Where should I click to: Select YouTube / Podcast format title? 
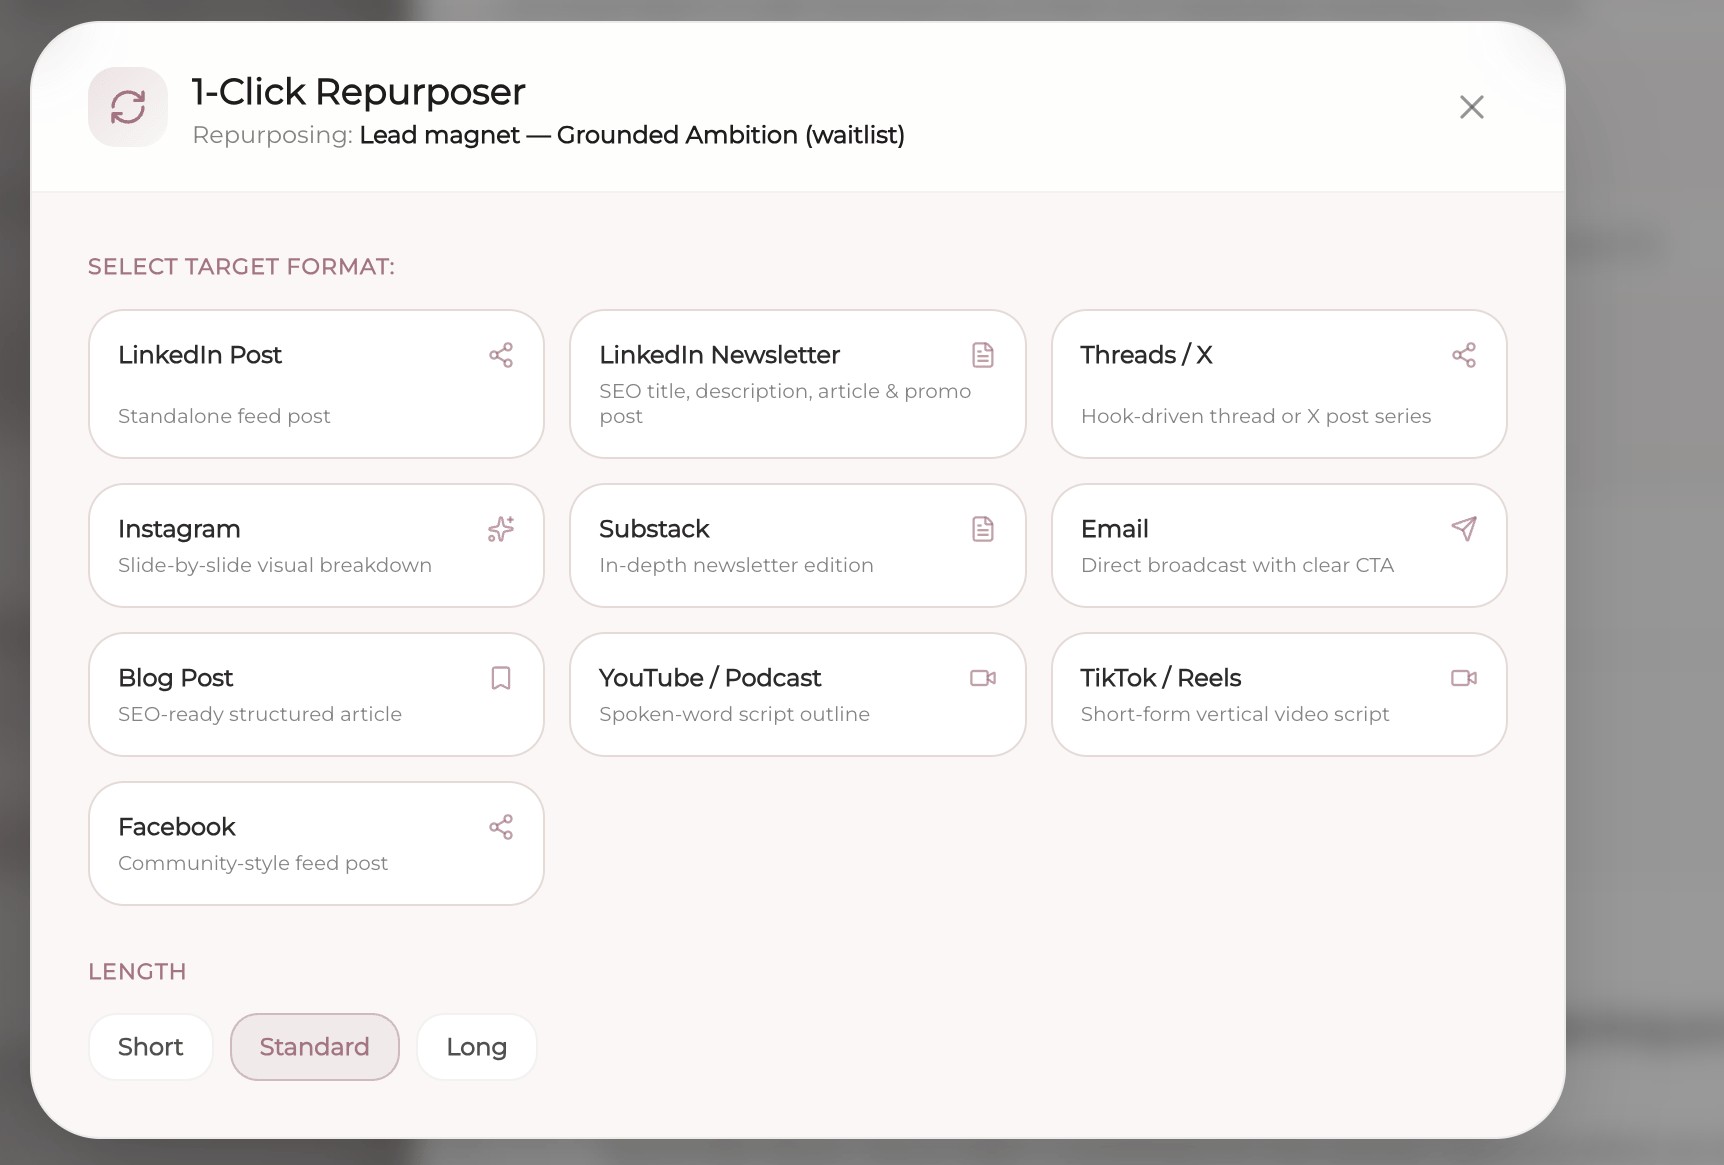coord(710,678)
